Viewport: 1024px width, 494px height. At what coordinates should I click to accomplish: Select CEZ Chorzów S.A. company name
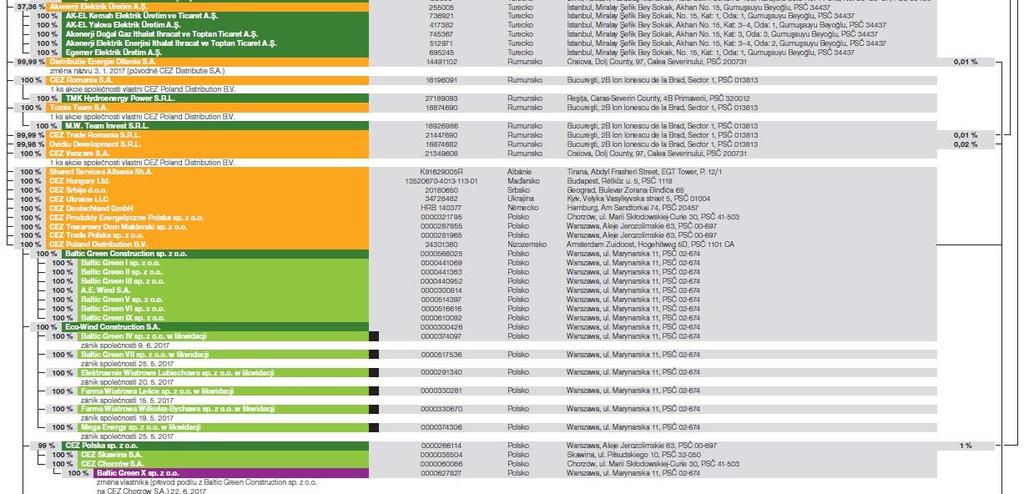pos(111,463)
